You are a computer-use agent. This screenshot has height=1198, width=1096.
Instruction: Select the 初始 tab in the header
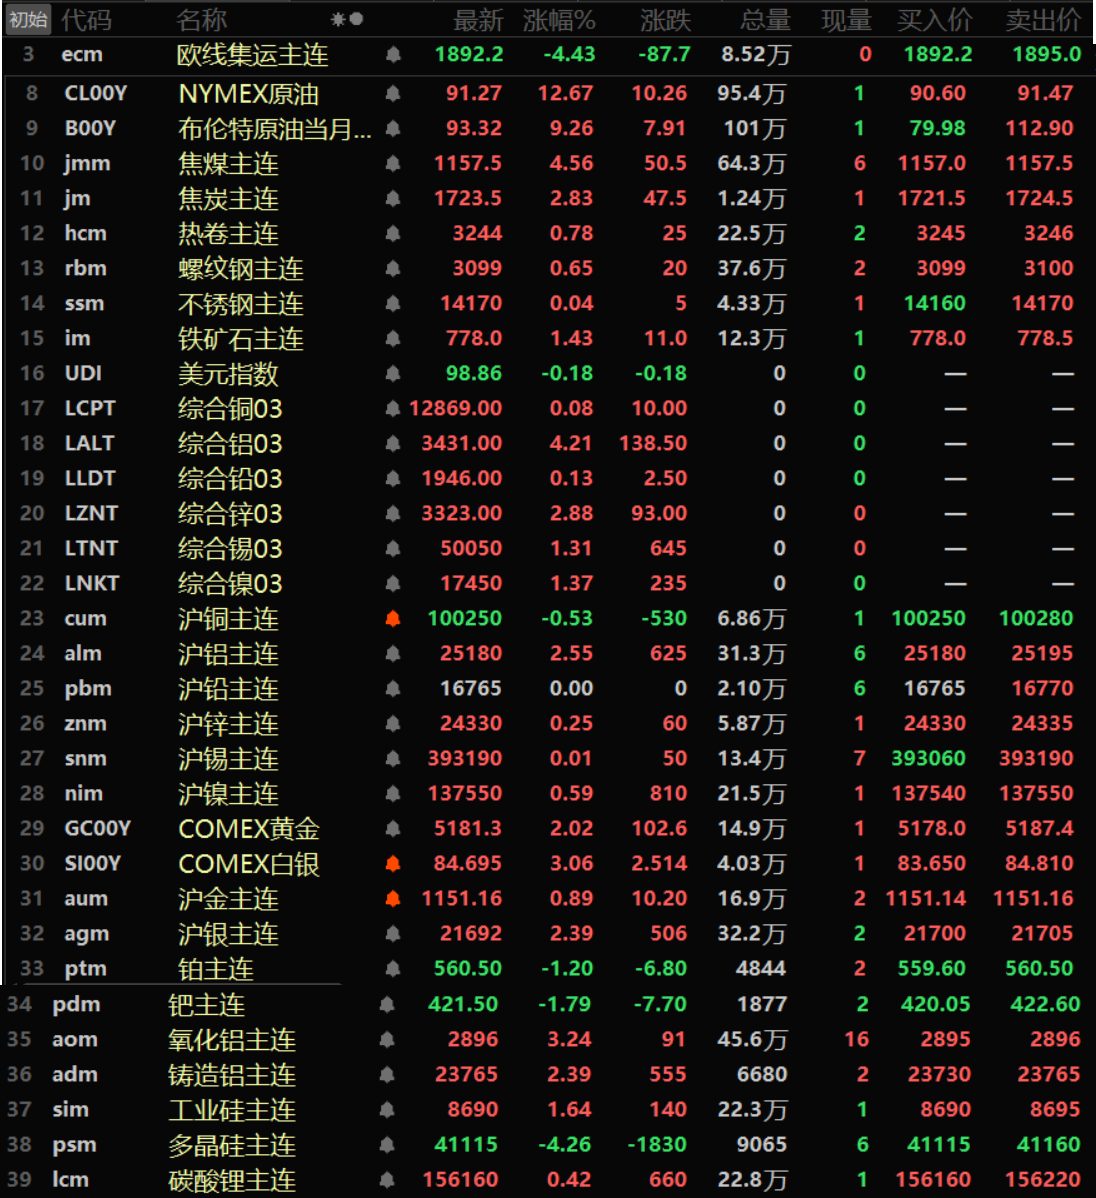point(28,20)
